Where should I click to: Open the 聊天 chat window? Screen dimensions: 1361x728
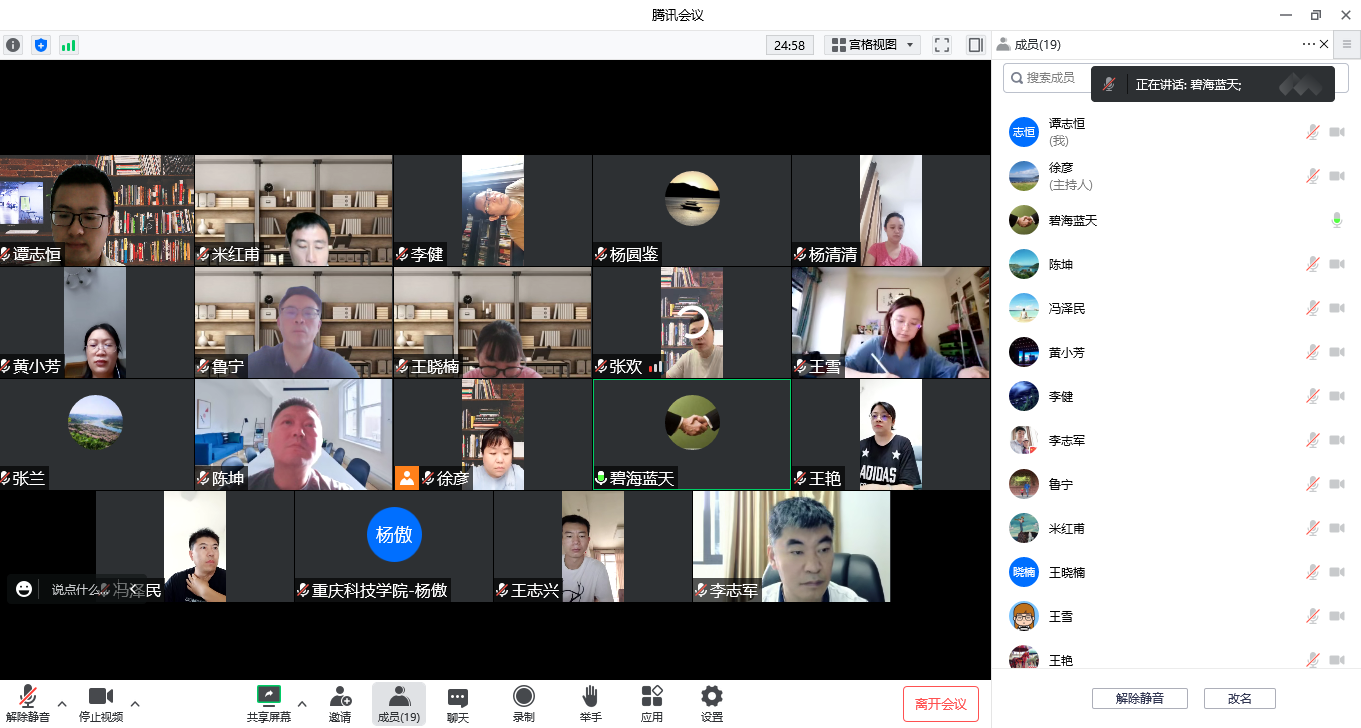458,704
